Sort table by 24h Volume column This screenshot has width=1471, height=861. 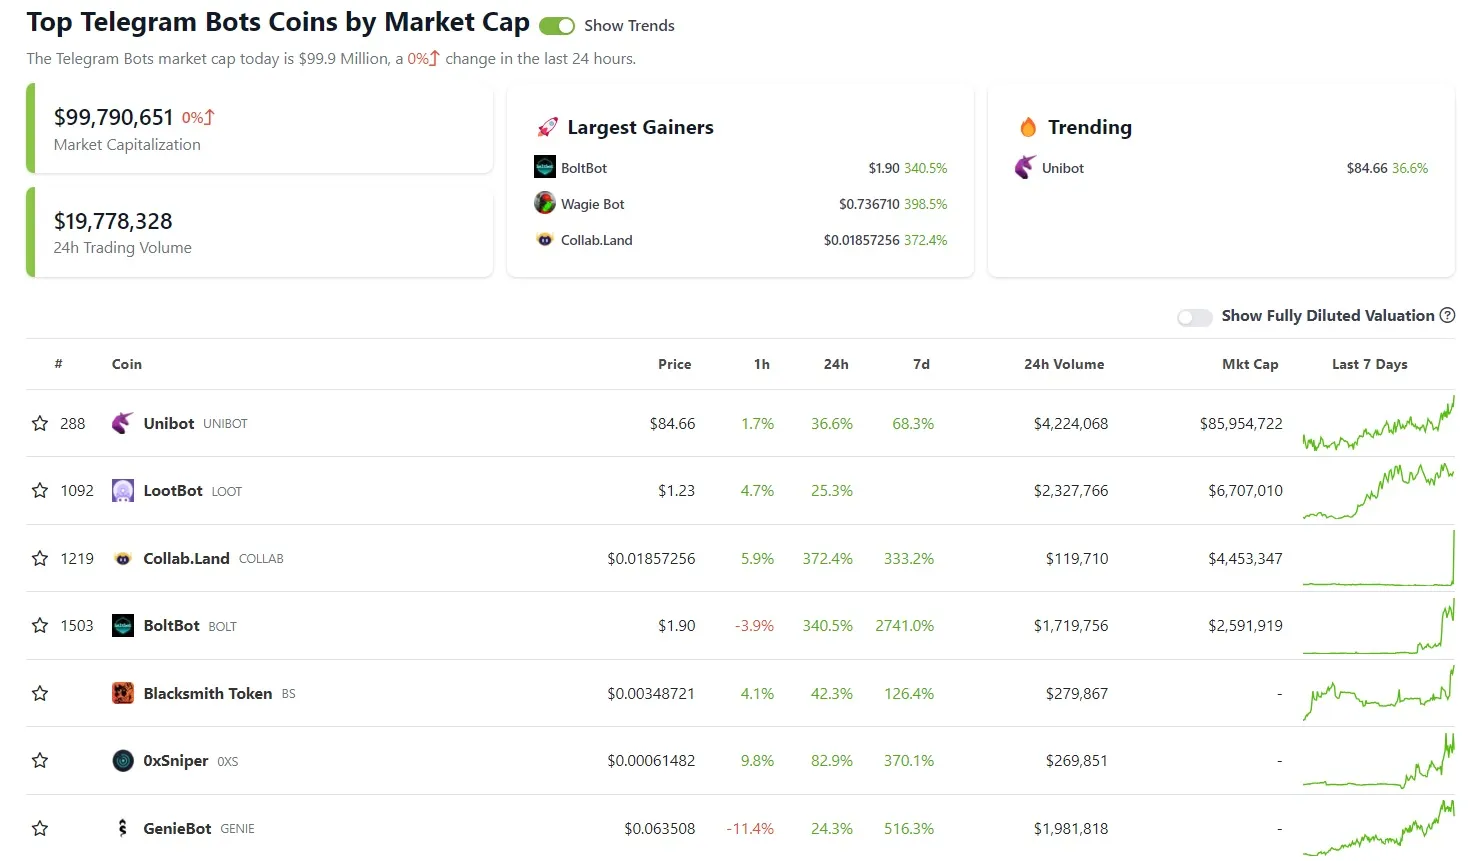pyautogui.click(x=1064, y=364)
